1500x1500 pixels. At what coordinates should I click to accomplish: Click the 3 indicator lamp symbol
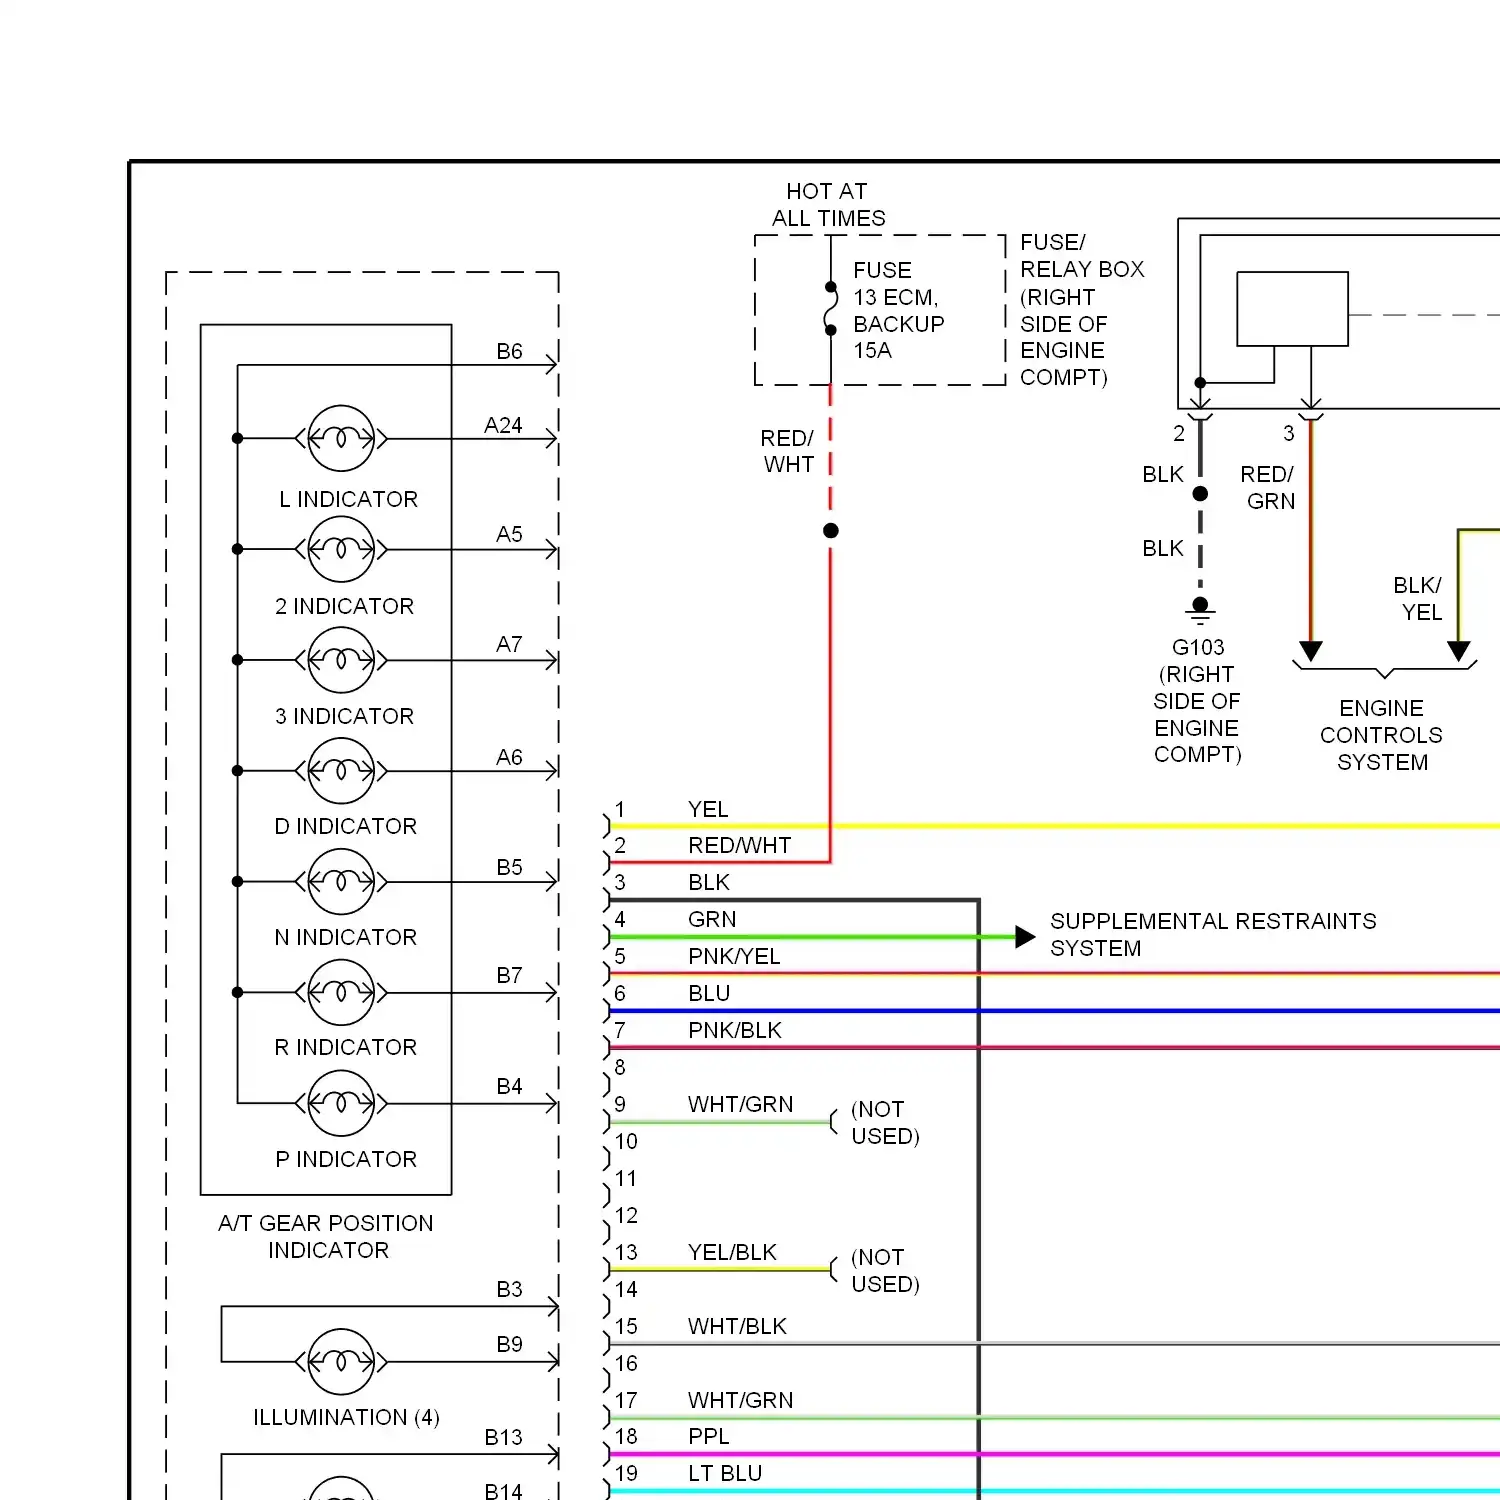[341, 660]
